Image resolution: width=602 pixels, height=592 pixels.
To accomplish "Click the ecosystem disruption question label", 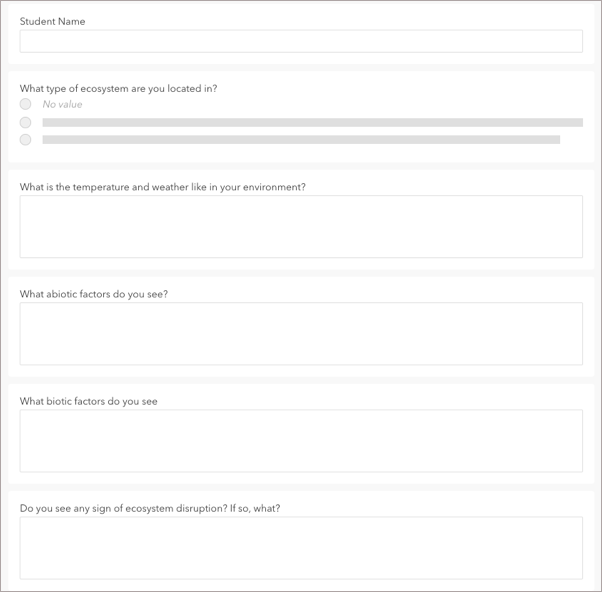I will 150,508.
